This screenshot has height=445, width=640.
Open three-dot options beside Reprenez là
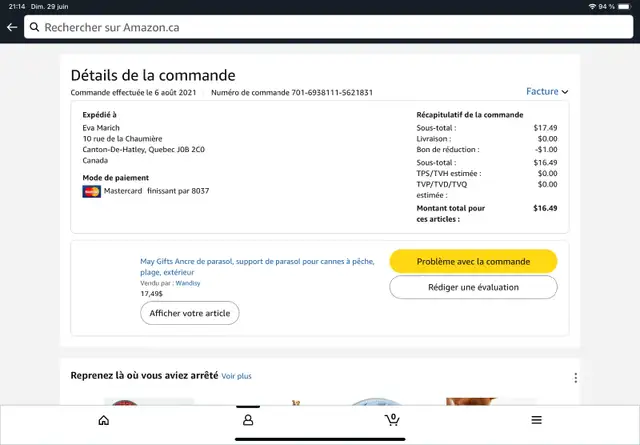[x=576, y=378]
